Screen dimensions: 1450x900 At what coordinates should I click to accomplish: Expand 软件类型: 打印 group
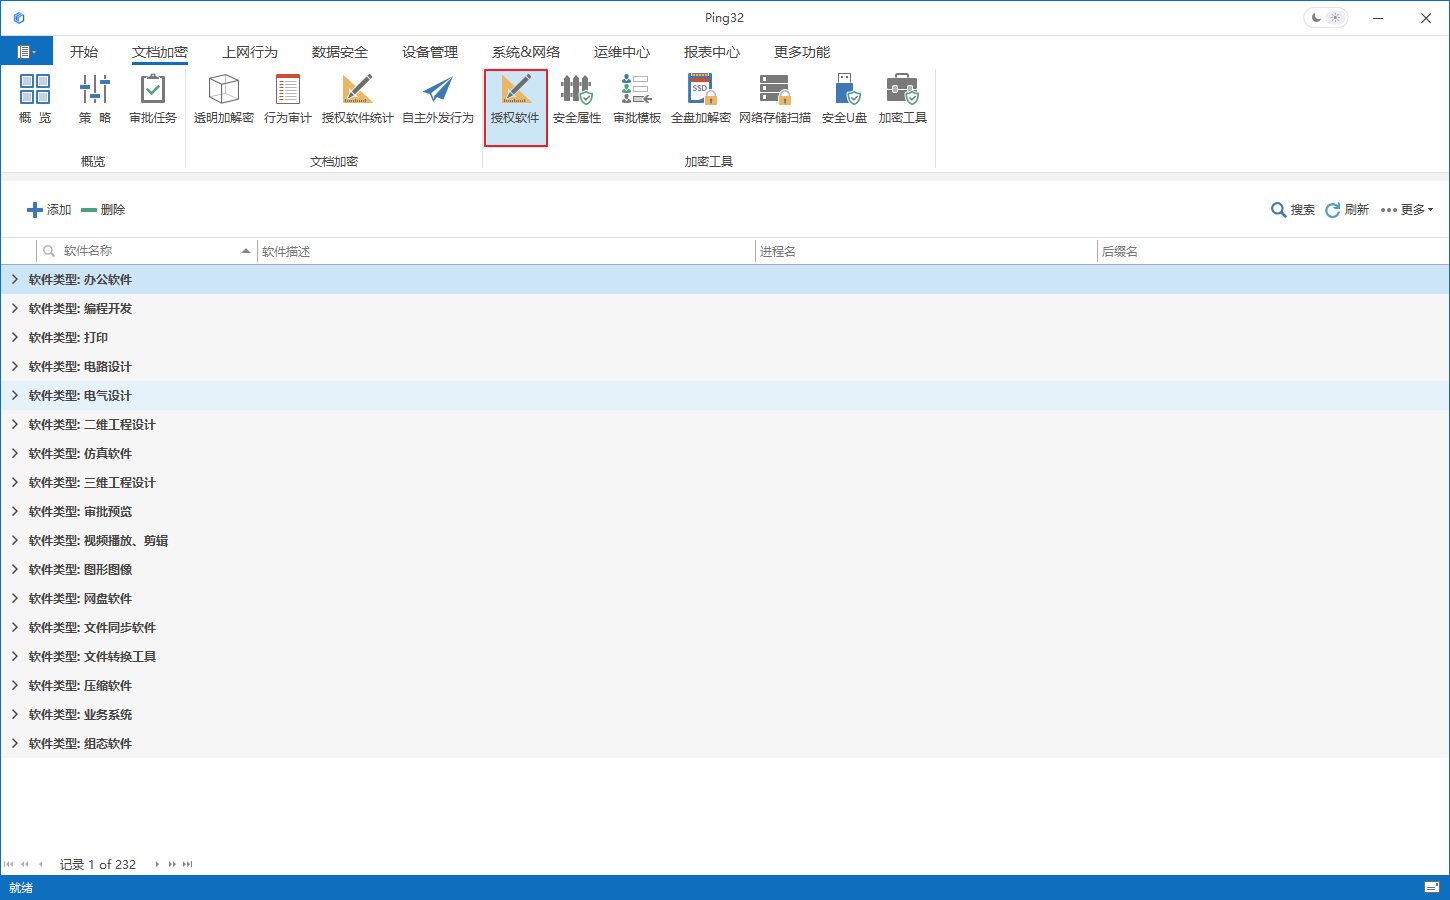tap(14, 338)
